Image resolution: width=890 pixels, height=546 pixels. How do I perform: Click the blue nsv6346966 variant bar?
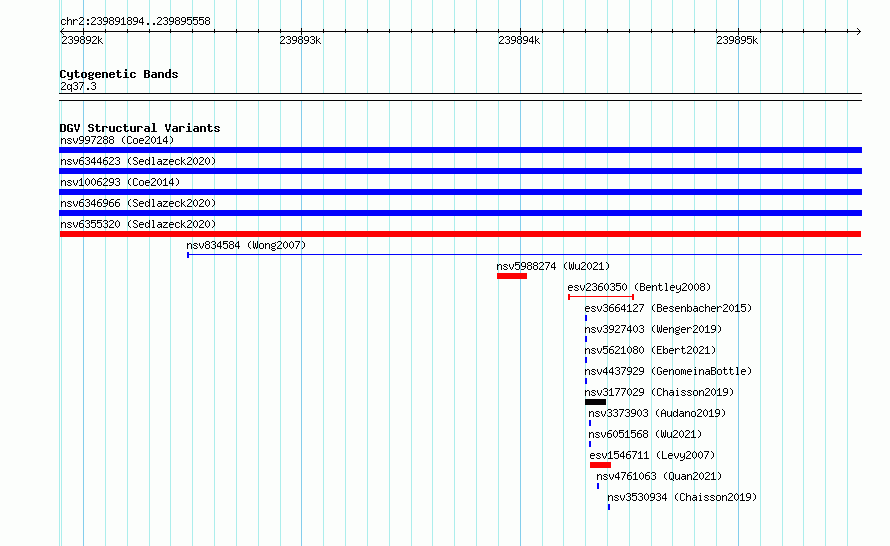(x=460, y=213)
